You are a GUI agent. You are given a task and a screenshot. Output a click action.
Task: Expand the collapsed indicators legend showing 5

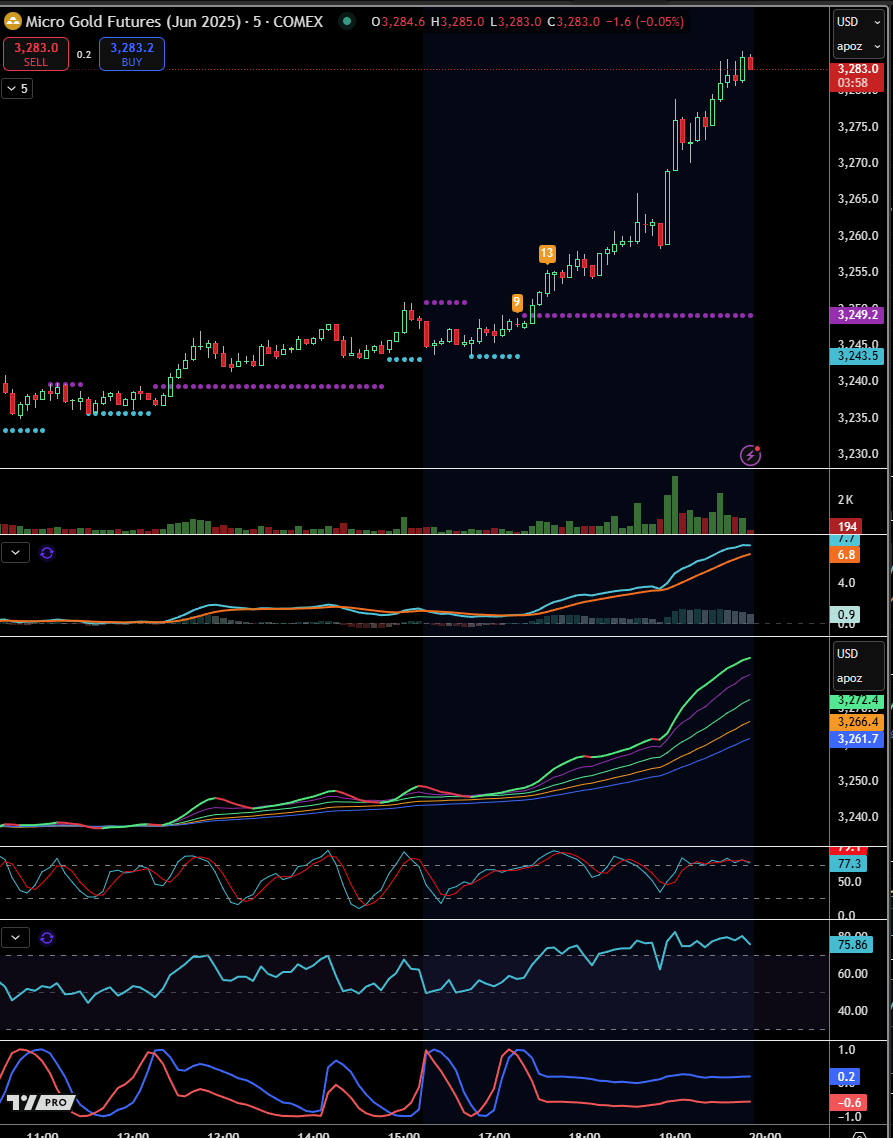[x=17, y=89]
